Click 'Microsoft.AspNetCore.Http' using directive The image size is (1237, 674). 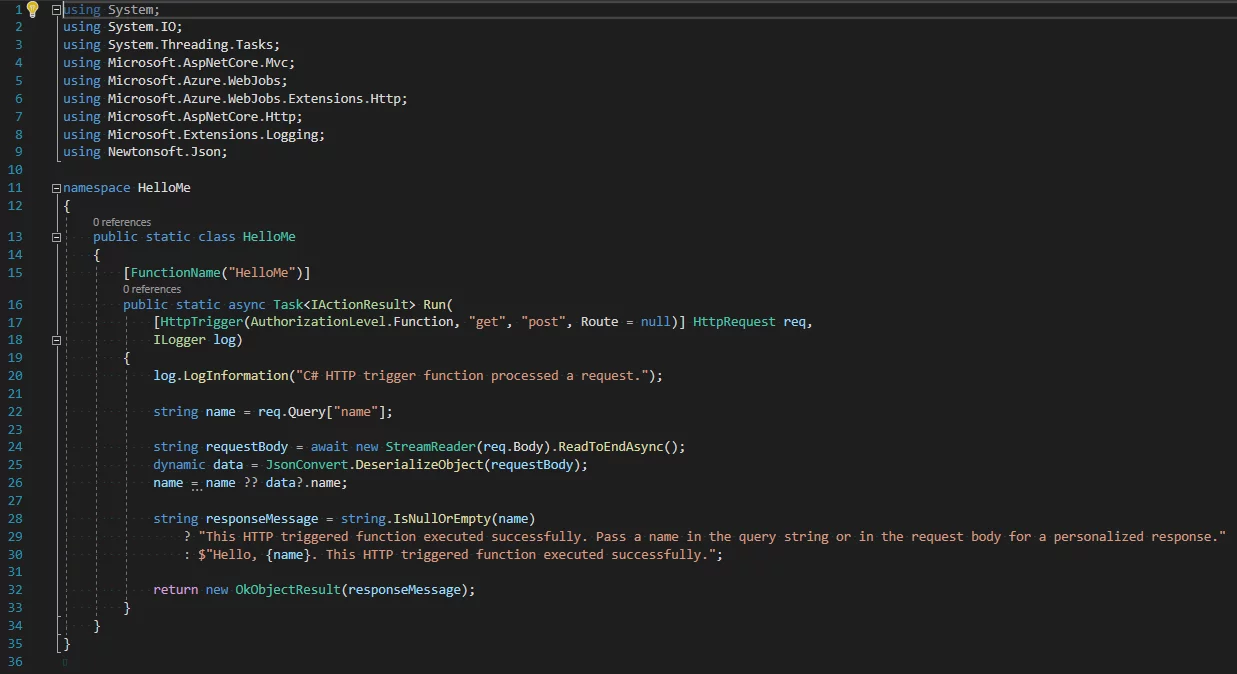(x=202, y=117)
